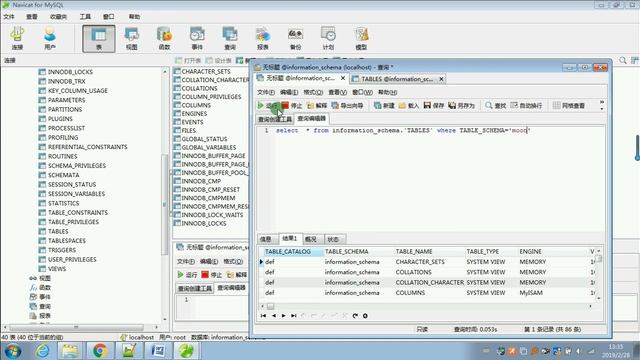640x360 pixels.
Task: Open 查看 menu in query window
Action: 338,92
